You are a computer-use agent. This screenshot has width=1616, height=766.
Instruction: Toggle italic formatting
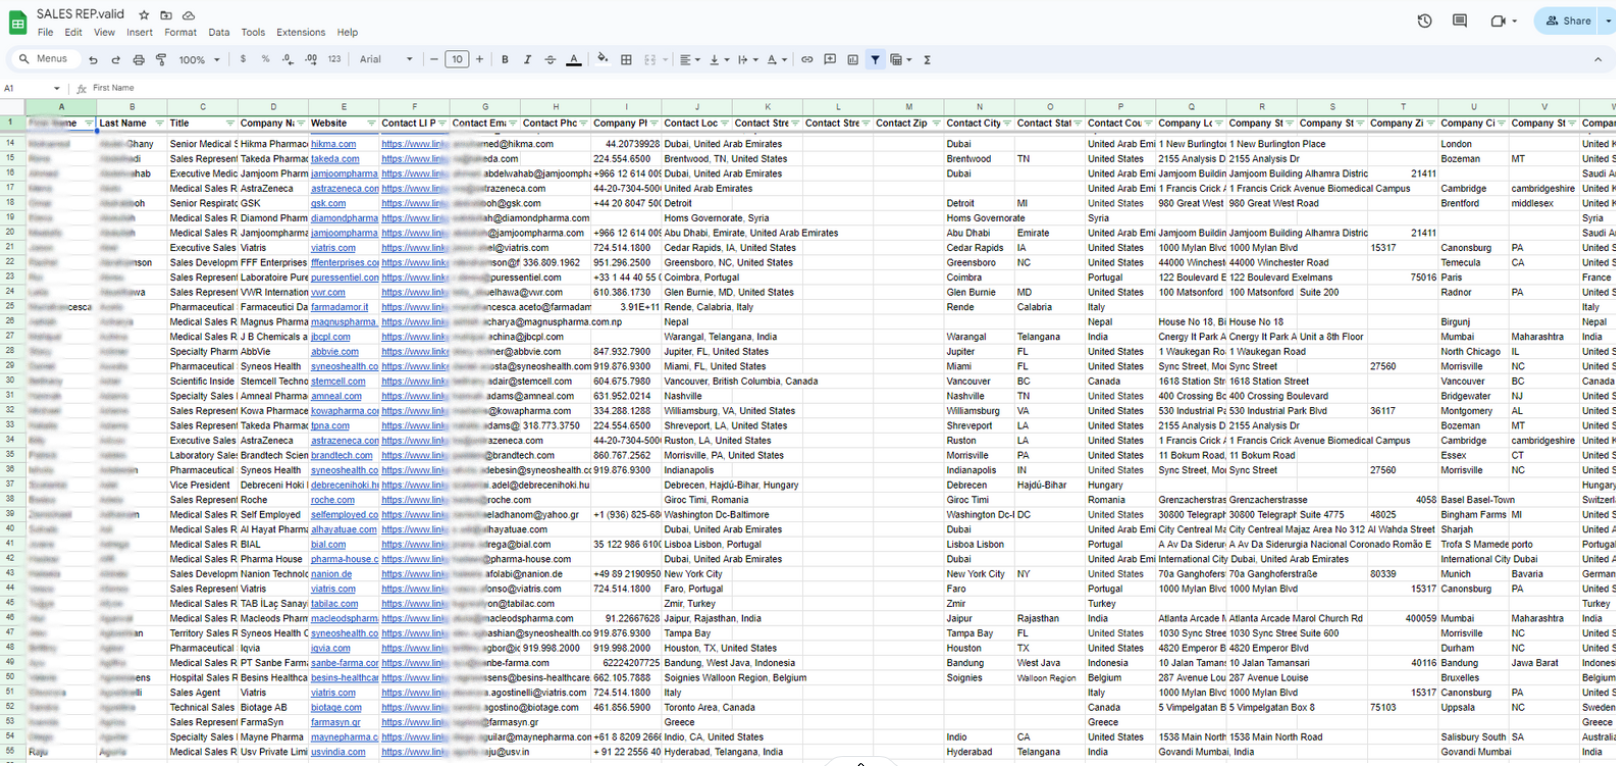click(x=527, y=60)
